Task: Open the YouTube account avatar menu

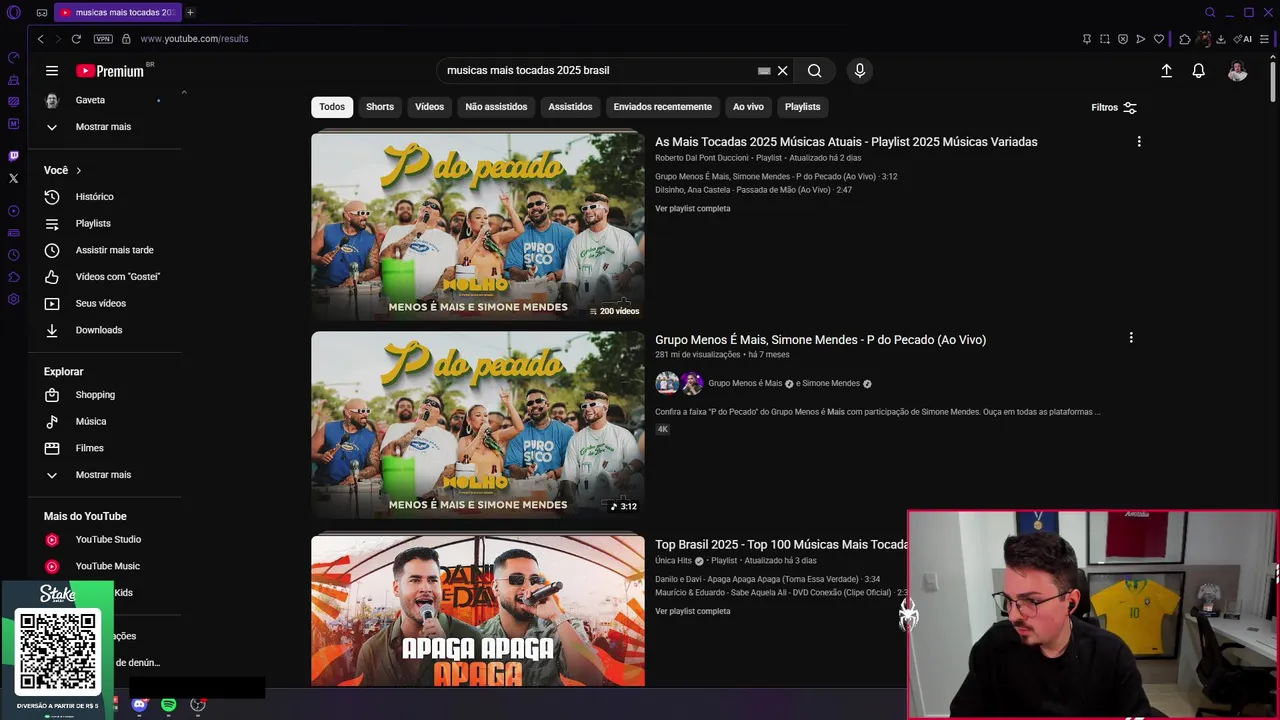Action: pyautogui.click(x=1237, y=71)
